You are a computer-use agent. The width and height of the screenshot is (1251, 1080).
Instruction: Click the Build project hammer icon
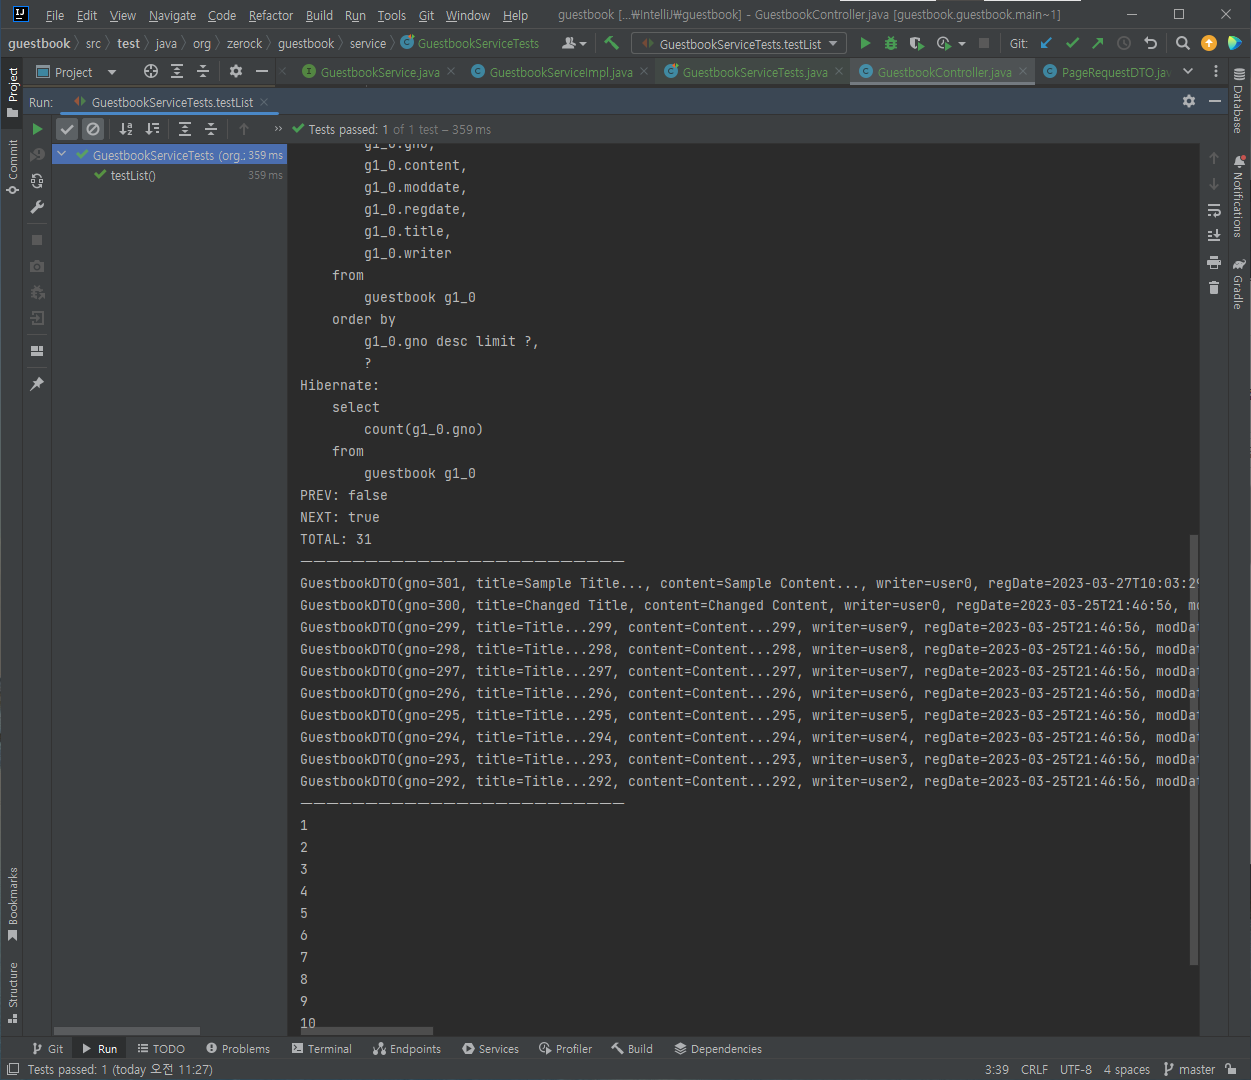point(612,43)
